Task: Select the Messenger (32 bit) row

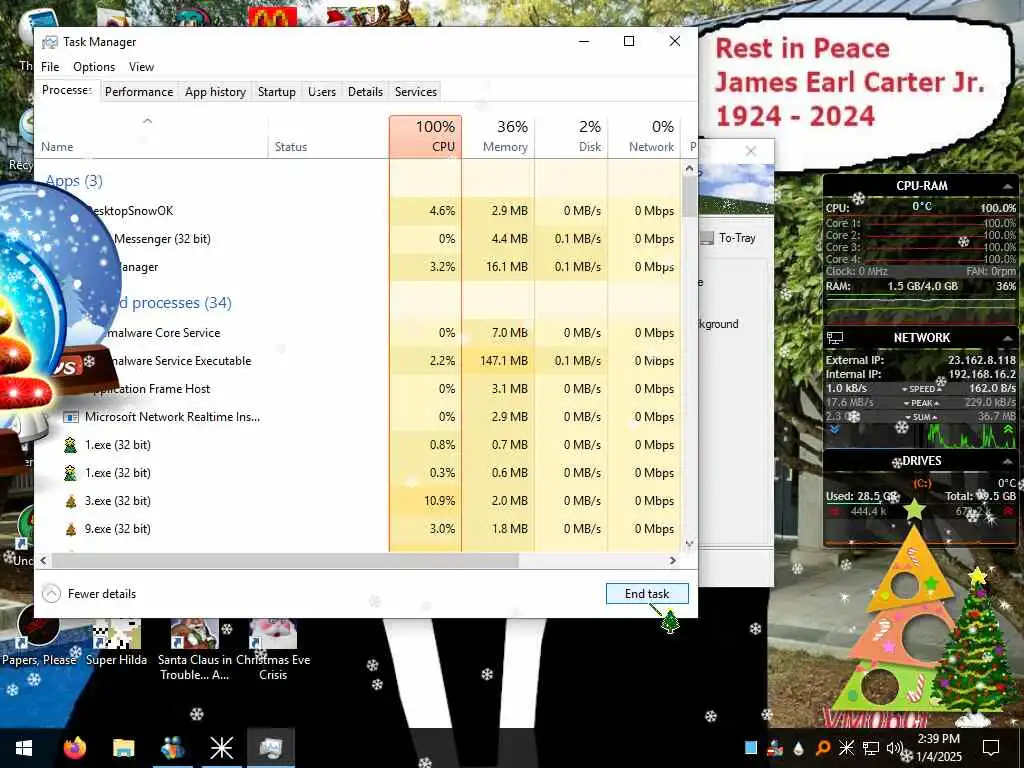Action: click(357, 239)
